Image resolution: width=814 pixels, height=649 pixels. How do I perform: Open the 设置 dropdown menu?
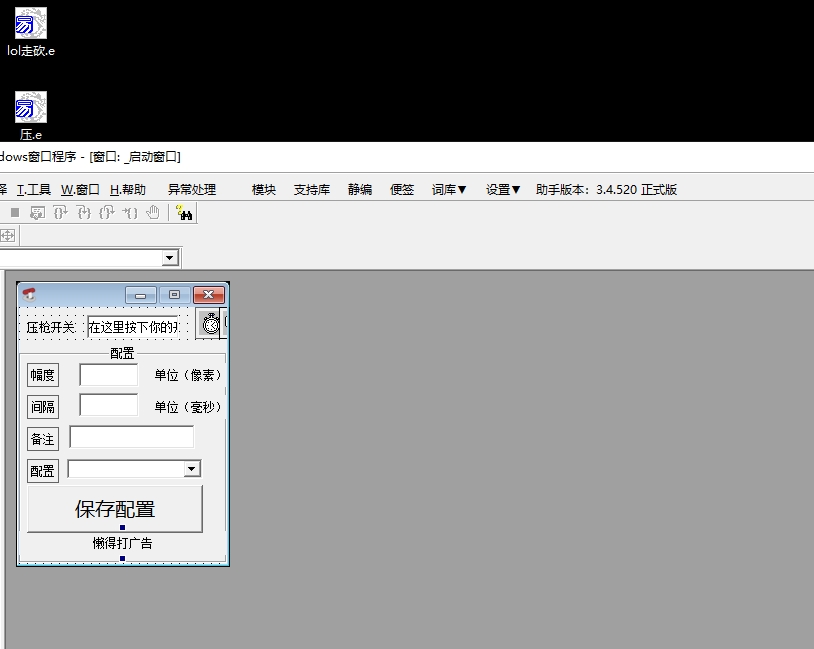coord(503,189)
